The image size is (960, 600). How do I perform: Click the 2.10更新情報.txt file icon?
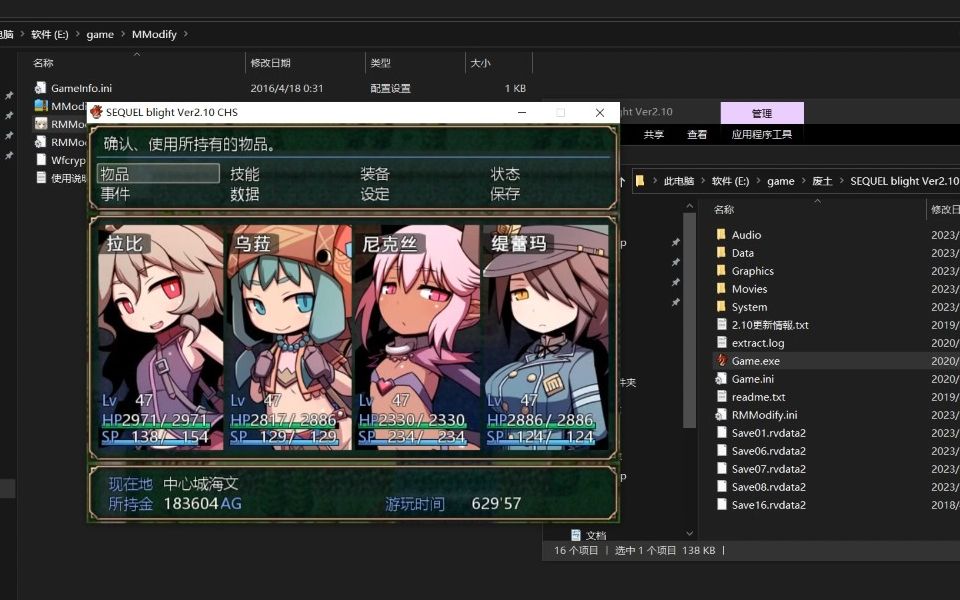tap(721, 325)
